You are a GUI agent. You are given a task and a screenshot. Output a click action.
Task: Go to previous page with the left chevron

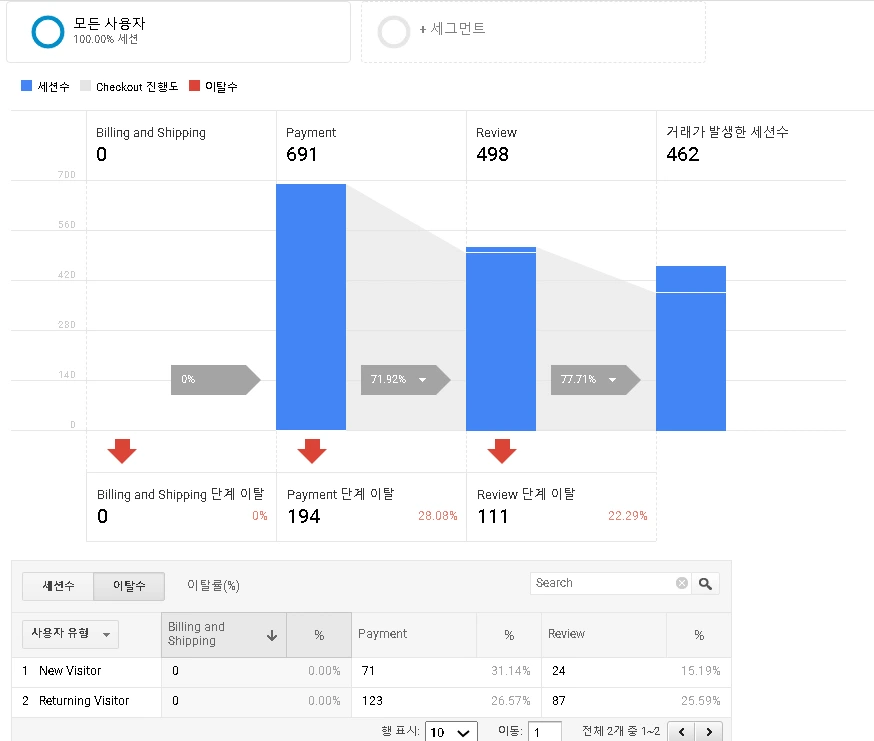click(x=681, y=732)
